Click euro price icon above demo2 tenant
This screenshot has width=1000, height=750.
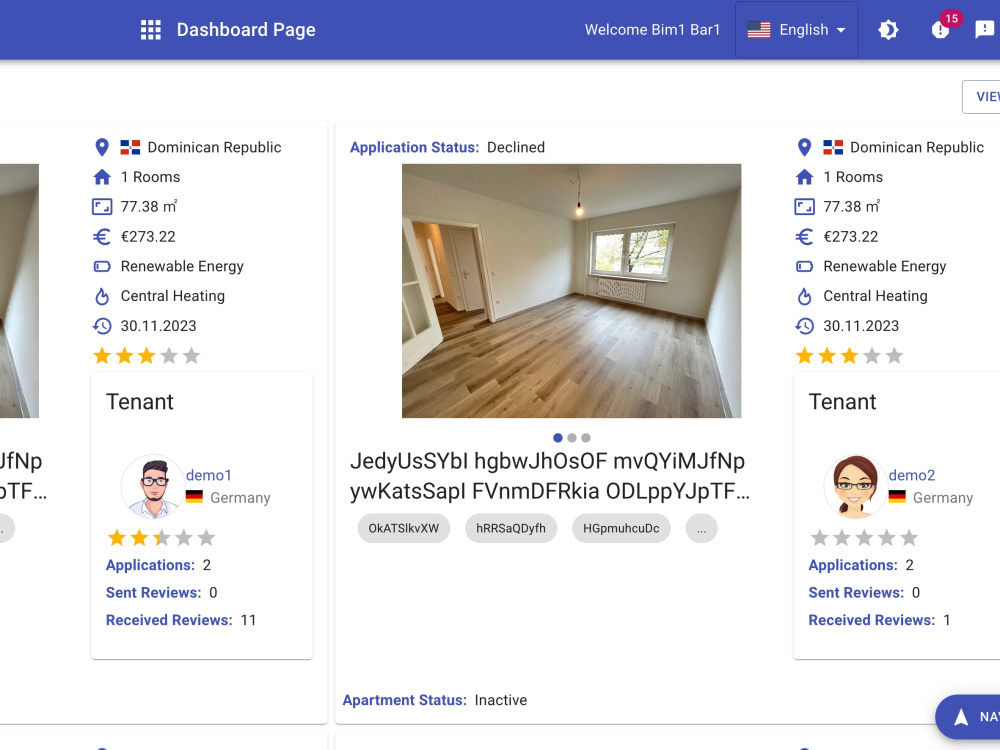pos(805,237)
